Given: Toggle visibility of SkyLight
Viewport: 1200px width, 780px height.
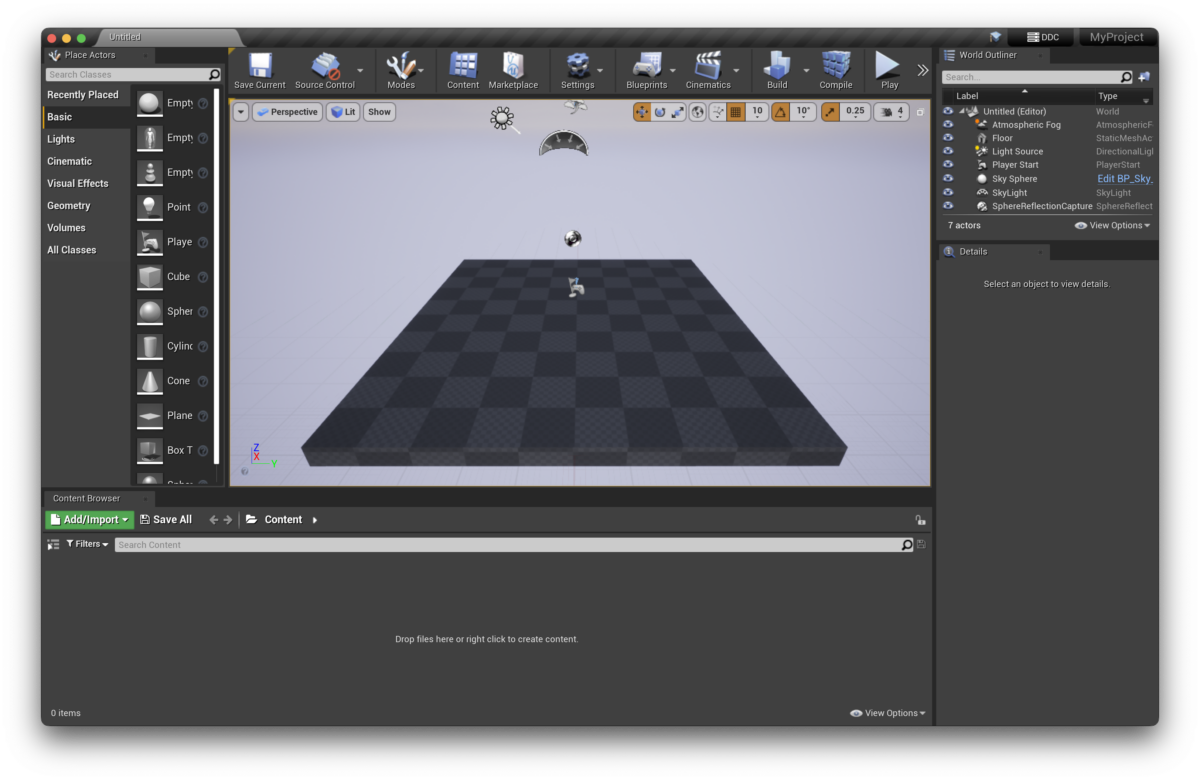Looking at the screenshot, I should coord(948,192).
